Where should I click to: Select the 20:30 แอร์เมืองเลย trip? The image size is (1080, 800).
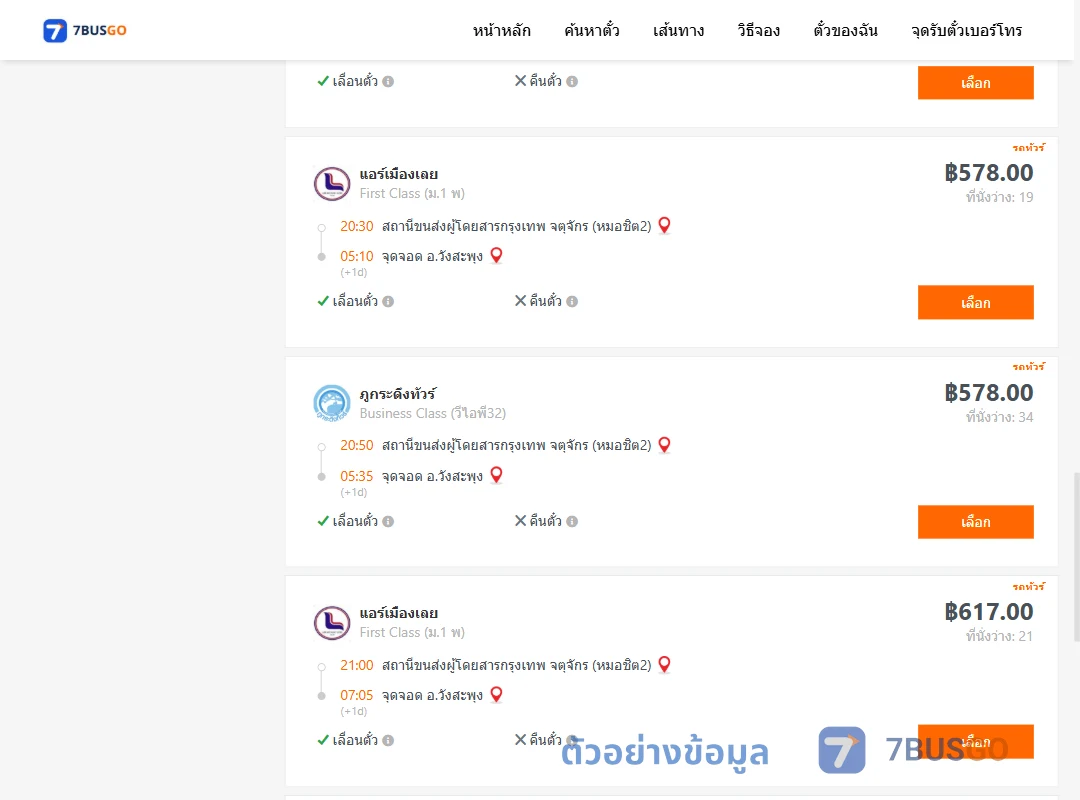(975, 302)
